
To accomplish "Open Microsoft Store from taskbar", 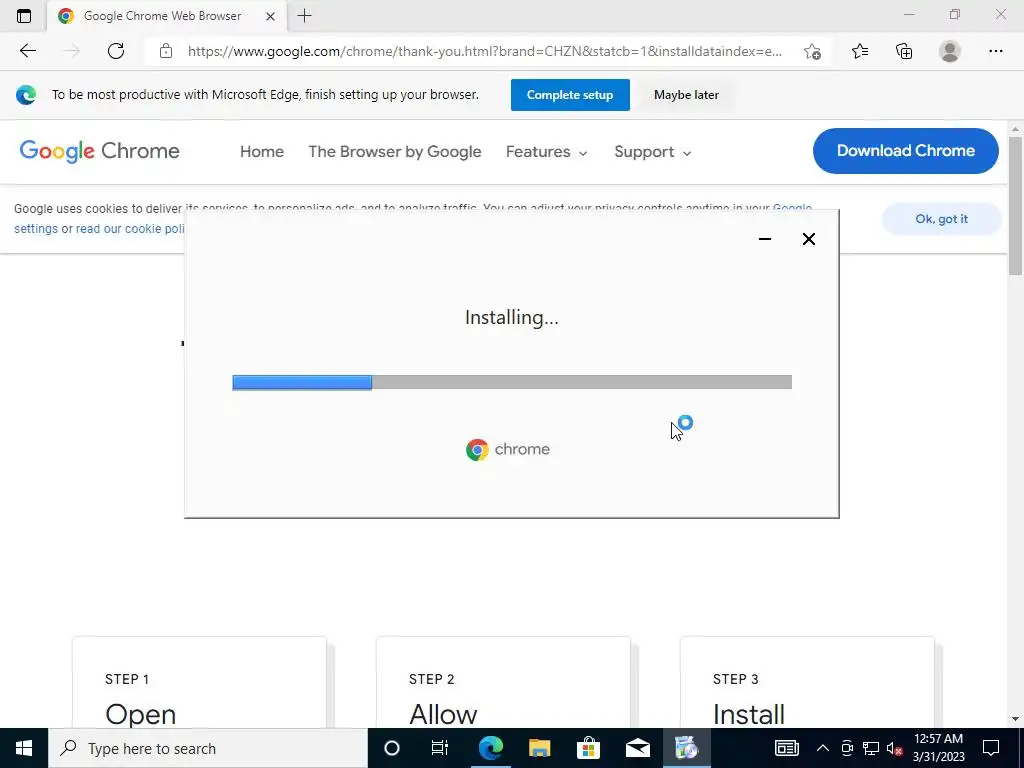I will pyautogui.click(x=588, y=748).
